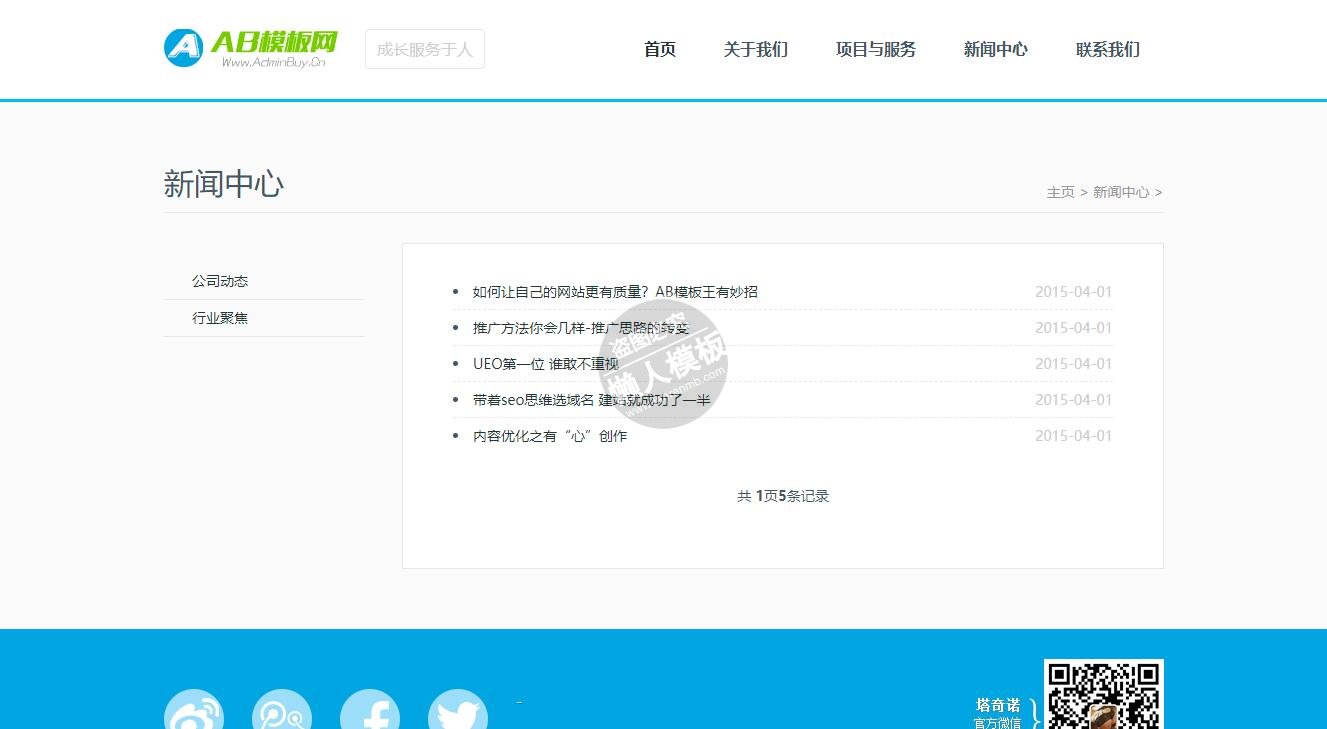This screenshot has height=729, width=1327.
Task: Open the Tencent Weibo icon in the footer
Action: click(x=282, y=709)
